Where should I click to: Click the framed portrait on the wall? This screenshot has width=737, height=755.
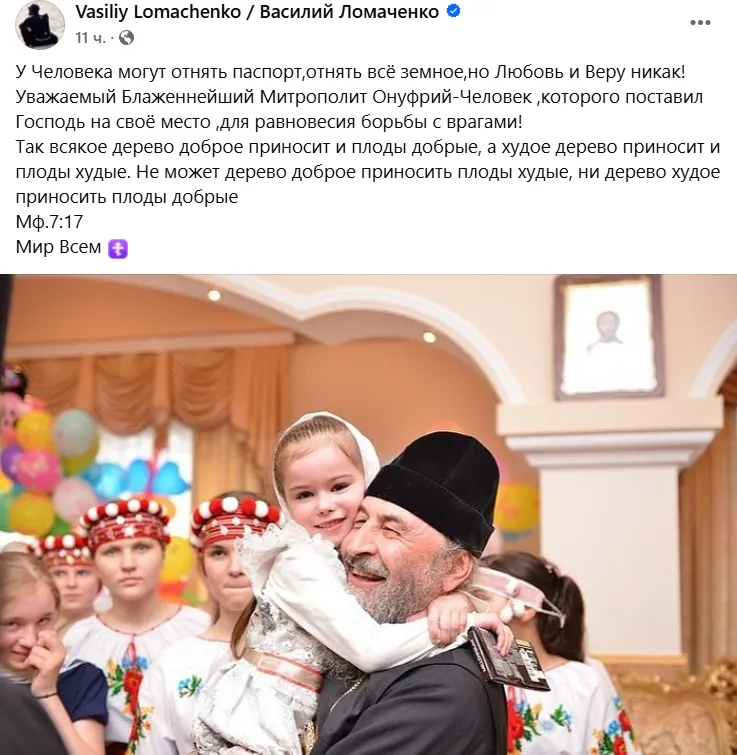(x=608, y=338)
